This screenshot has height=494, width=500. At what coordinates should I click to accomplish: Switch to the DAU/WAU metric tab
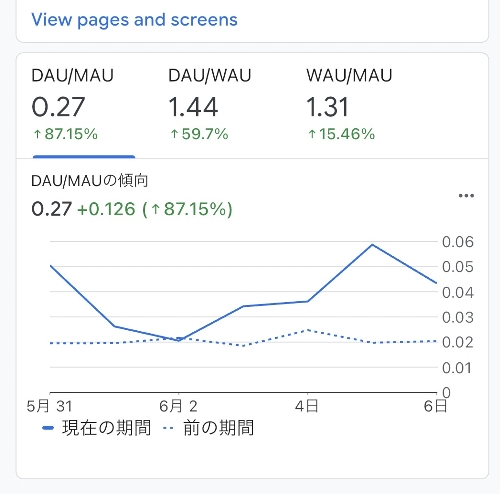coord(209,105)
